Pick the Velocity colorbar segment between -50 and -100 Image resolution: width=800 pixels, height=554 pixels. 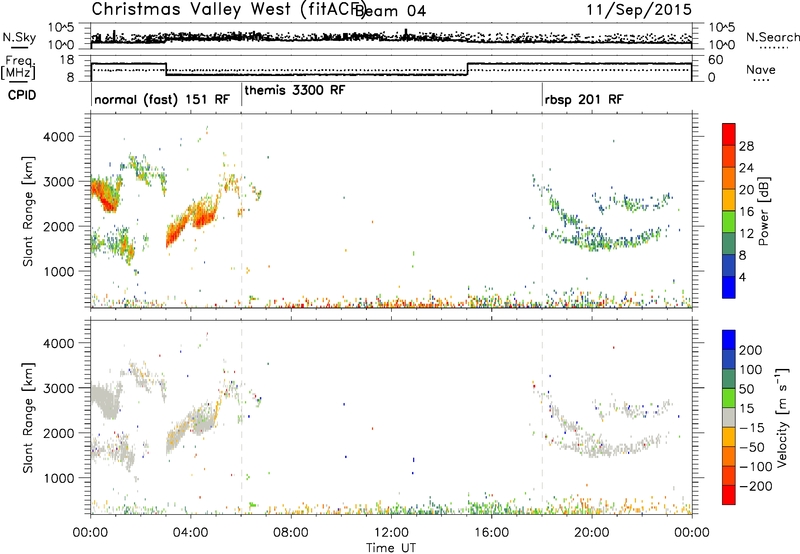tap(729, 456)
